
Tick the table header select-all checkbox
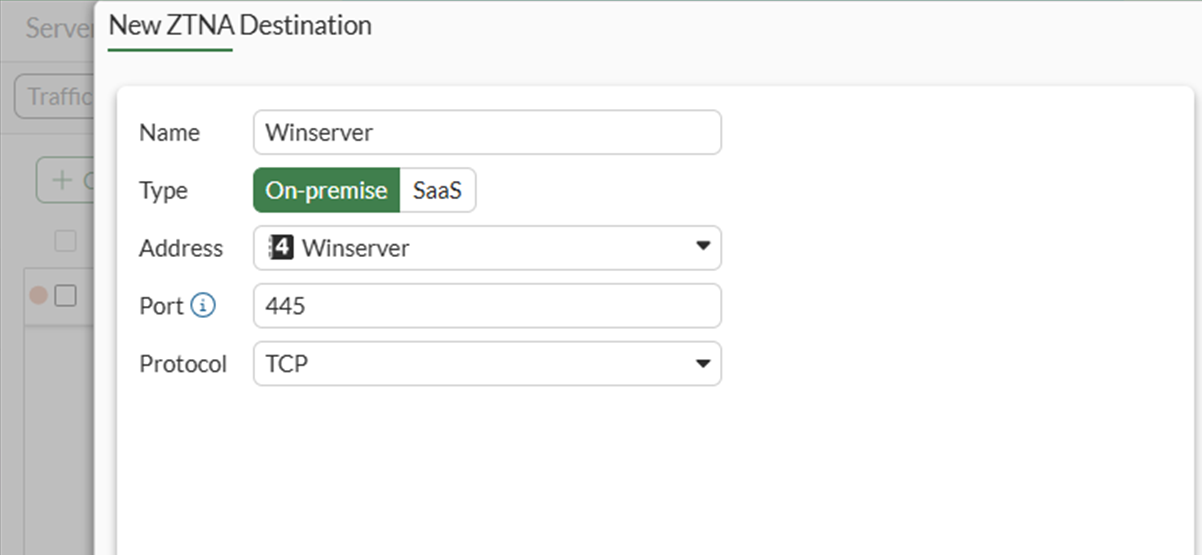click(65, 240)
